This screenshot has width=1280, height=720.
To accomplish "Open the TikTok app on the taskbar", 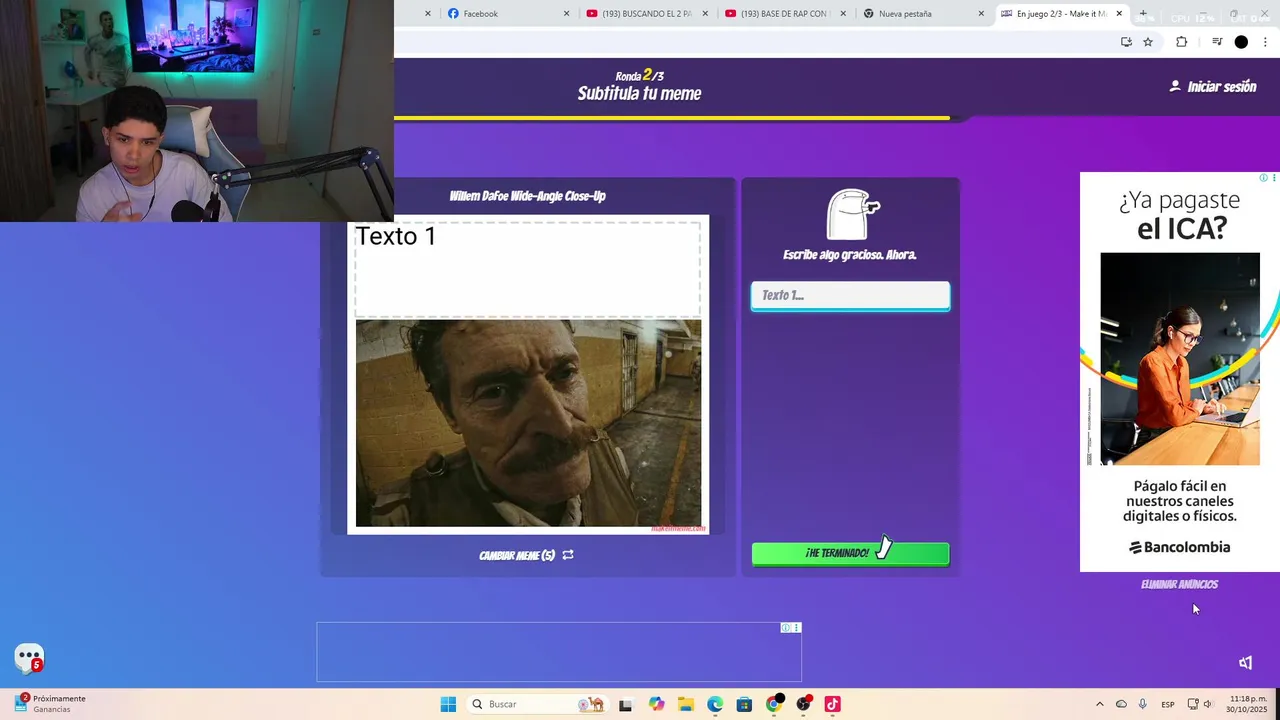I will point(832,704).
